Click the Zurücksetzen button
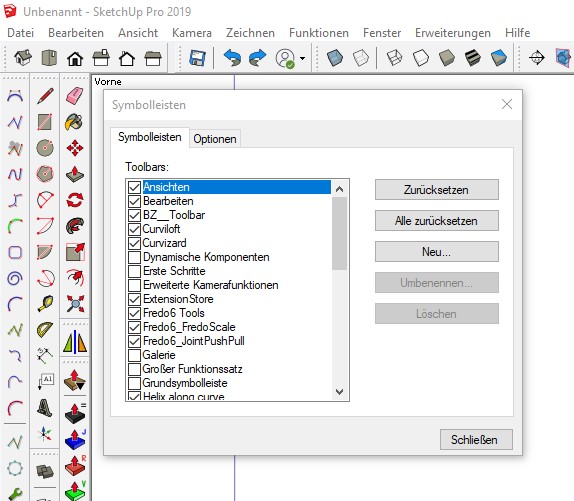This screenshot has height=501, width=574. click(436, 190)
